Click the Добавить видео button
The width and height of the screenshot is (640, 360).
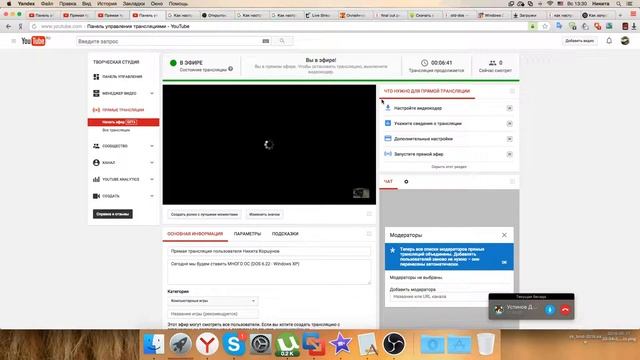(x=580, y=41)
